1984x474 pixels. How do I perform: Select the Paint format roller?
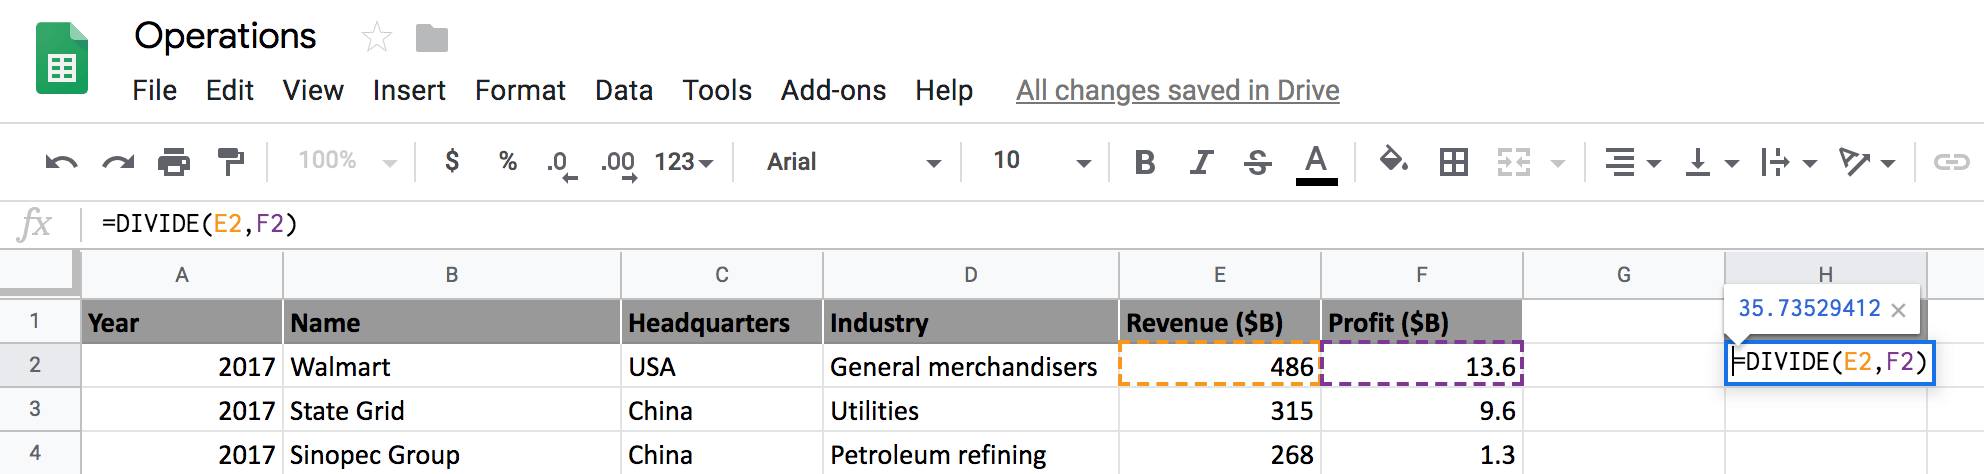coord(231,161)
